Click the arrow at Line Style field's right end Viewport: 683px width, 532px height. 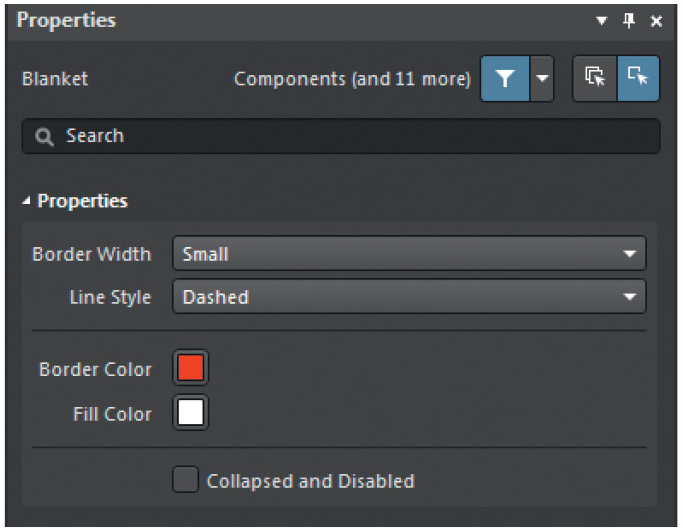click(630, 297)
